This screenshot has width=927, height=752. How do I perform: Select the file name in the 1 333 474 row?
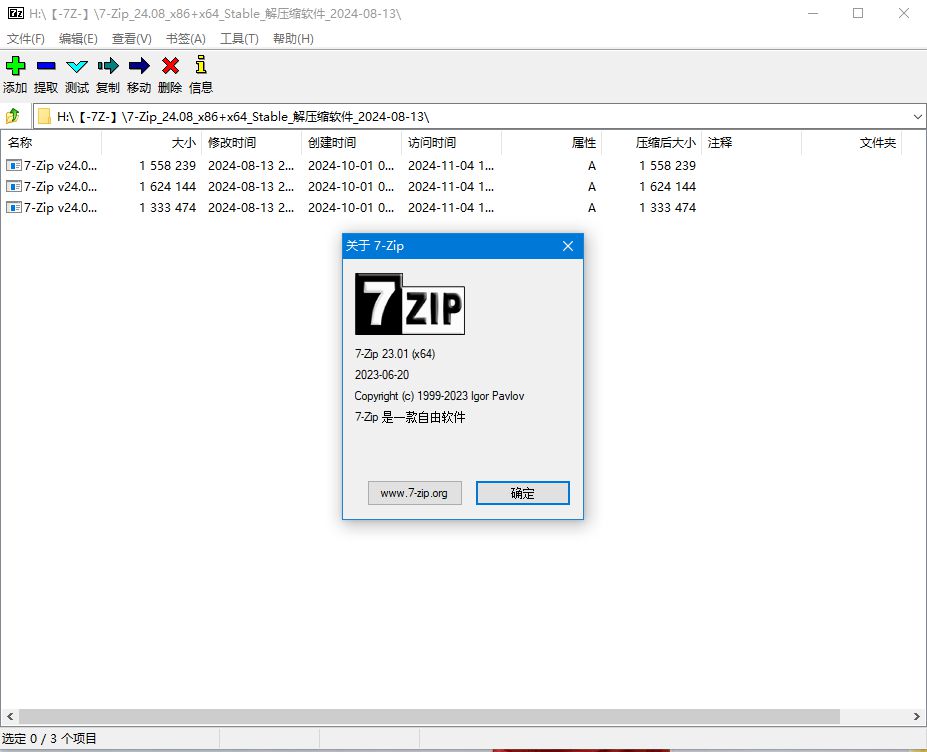pos(60,208)
